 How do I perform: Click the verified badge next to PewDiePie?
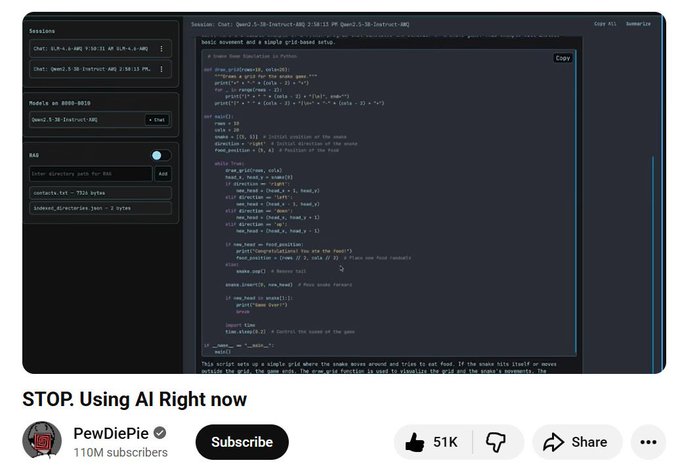coord(160,433)
